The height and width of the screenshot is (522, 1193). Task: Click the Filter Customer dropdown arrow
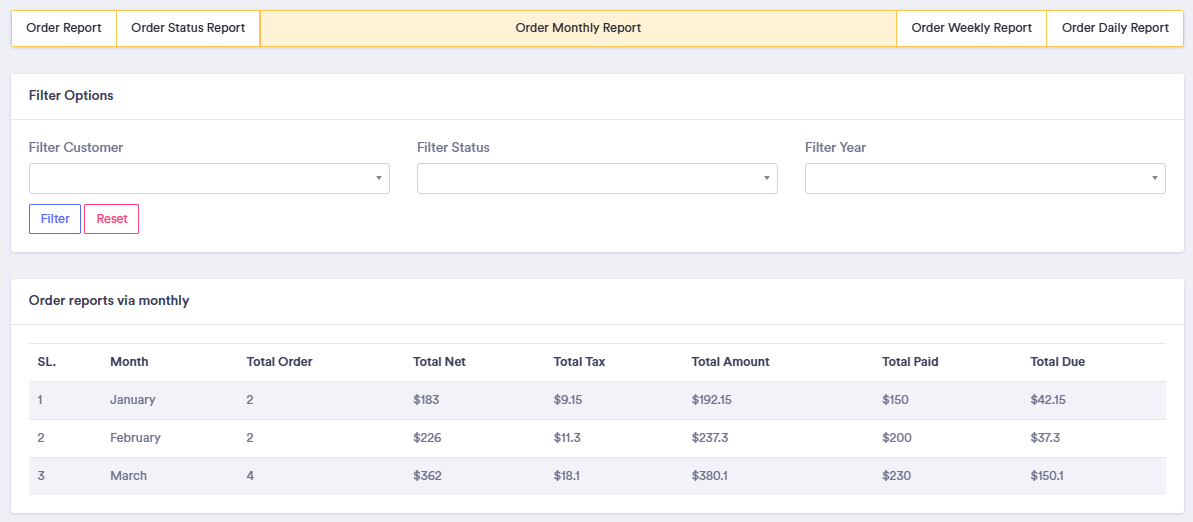click(x=379, y=179)
